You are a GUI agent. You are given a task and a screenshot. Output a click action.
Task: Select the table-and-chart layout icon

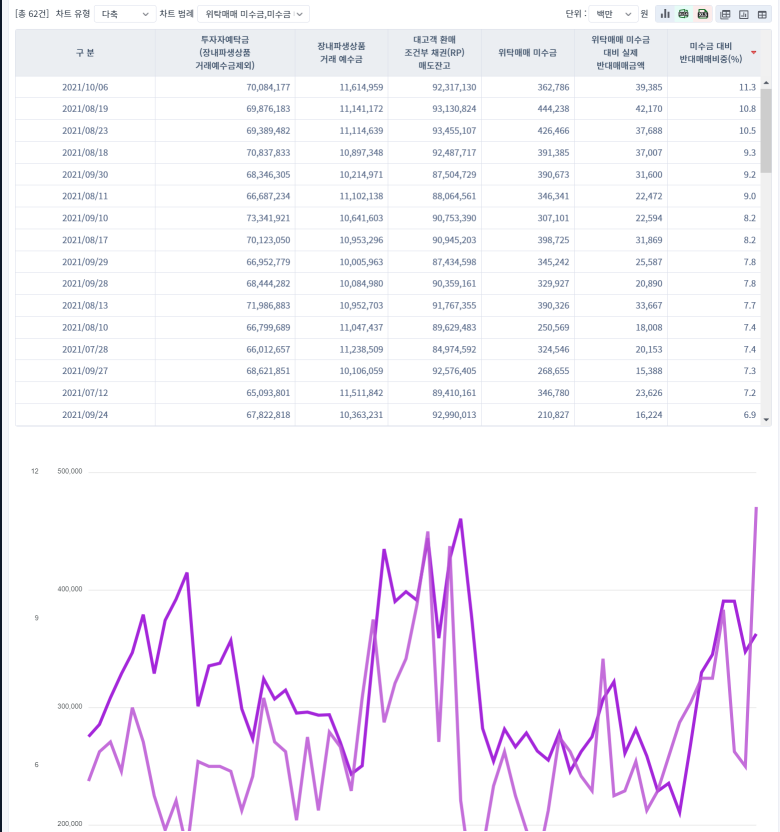(x=725, y=14)
